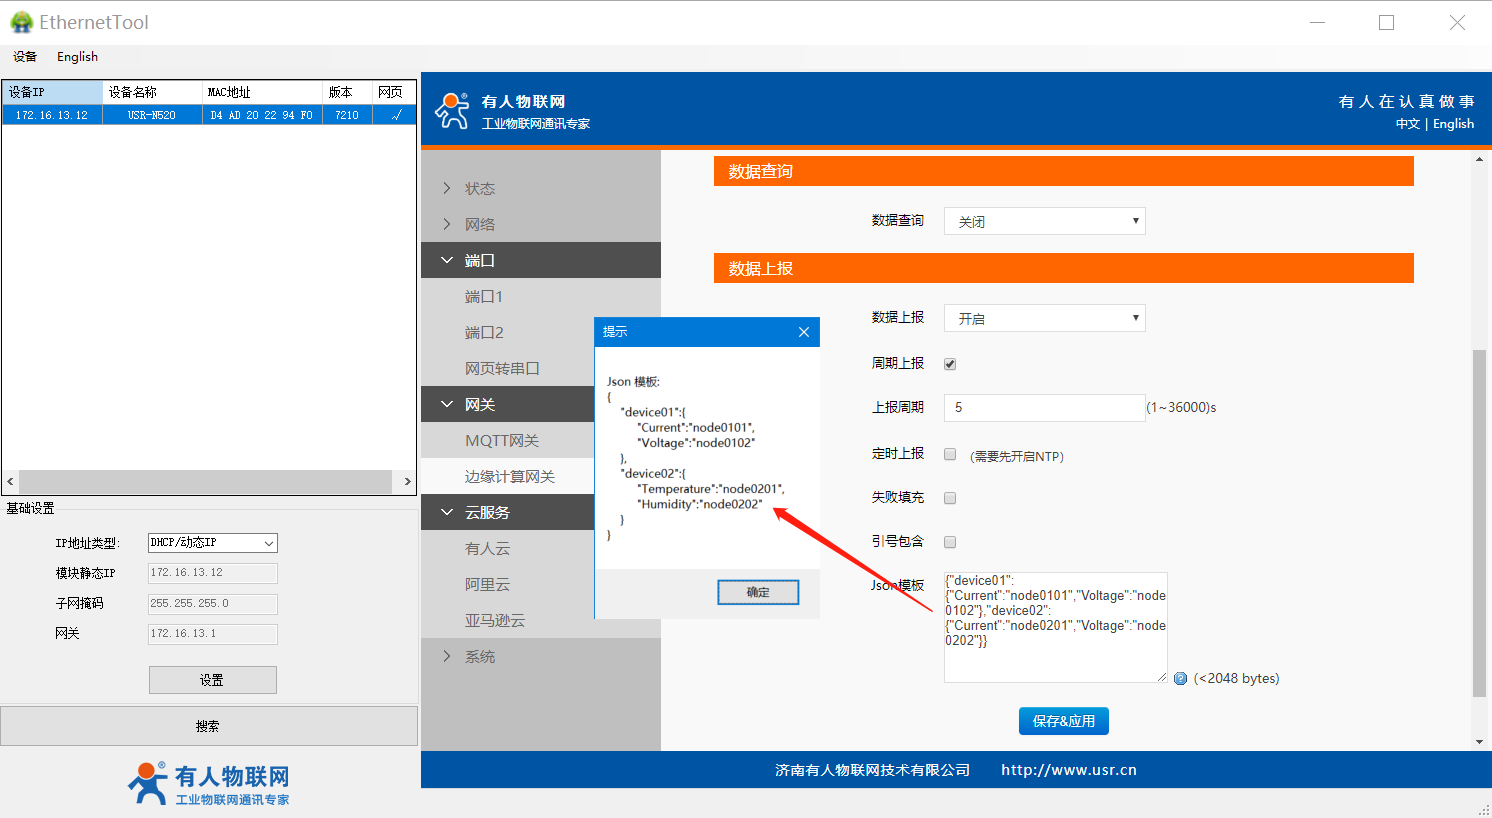Click the 有人物联网 logo at bottom left
1492x818 pixels.
click(x=209, y=783)
